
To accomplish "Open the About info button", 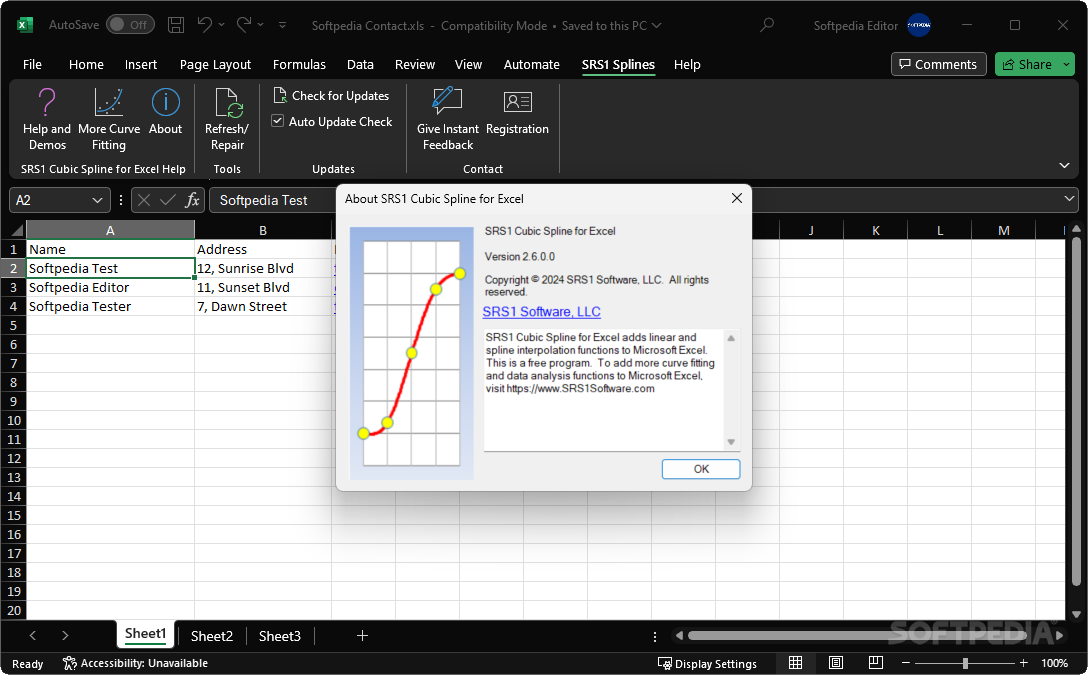I will pyautogui.click(x=165, y=111).
